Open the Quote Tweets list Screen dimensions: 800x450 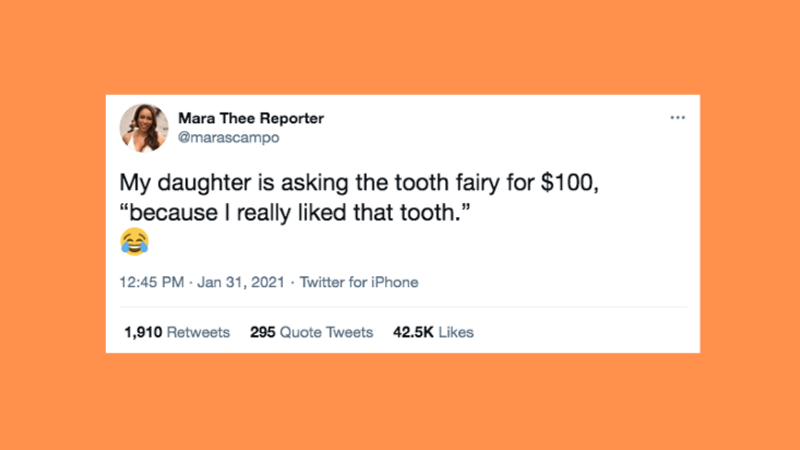tap(326, 332)
